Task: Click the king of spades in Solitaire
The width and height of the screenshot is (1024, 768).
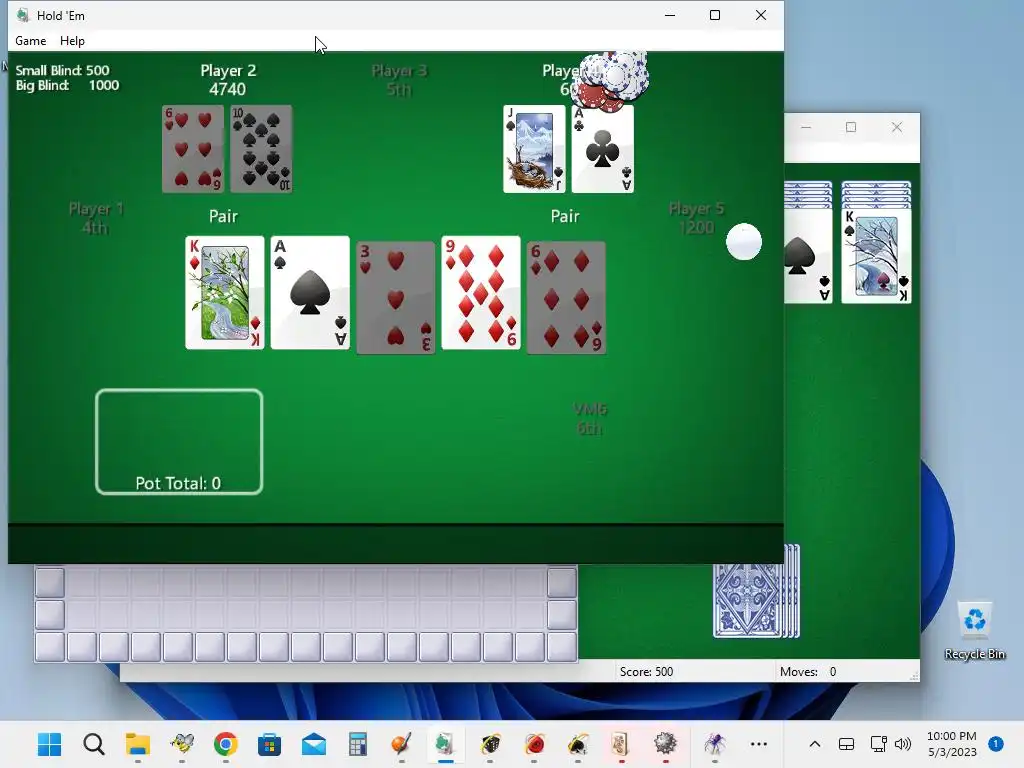Action: pos(876,255)
